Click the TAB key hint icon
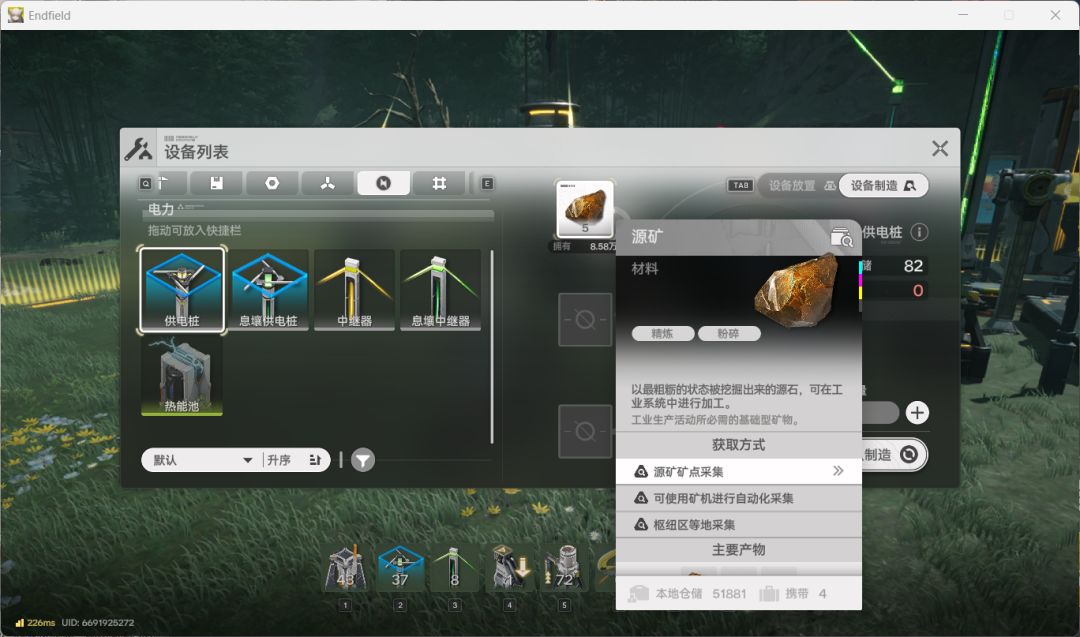1080x637 pixels. [740, 185]
